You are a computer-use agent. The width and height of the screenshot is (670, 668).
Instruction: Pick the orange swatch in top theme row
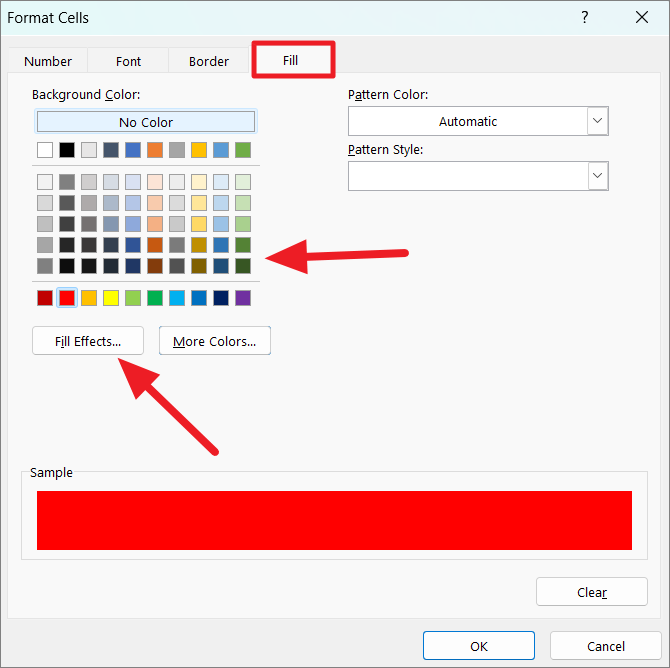tap(155, 150)
